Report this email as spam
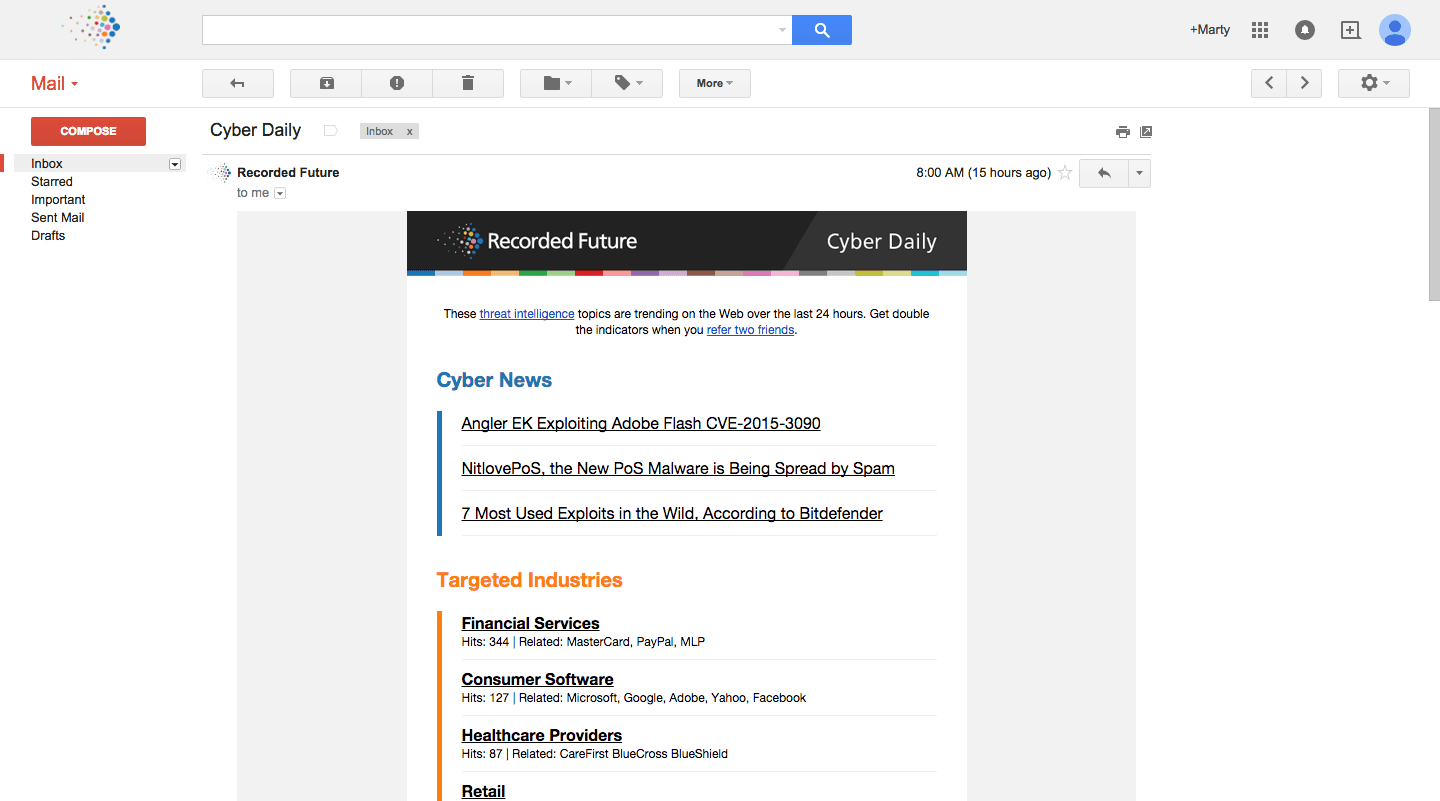1440x801 pixels. tap(397, 83)
